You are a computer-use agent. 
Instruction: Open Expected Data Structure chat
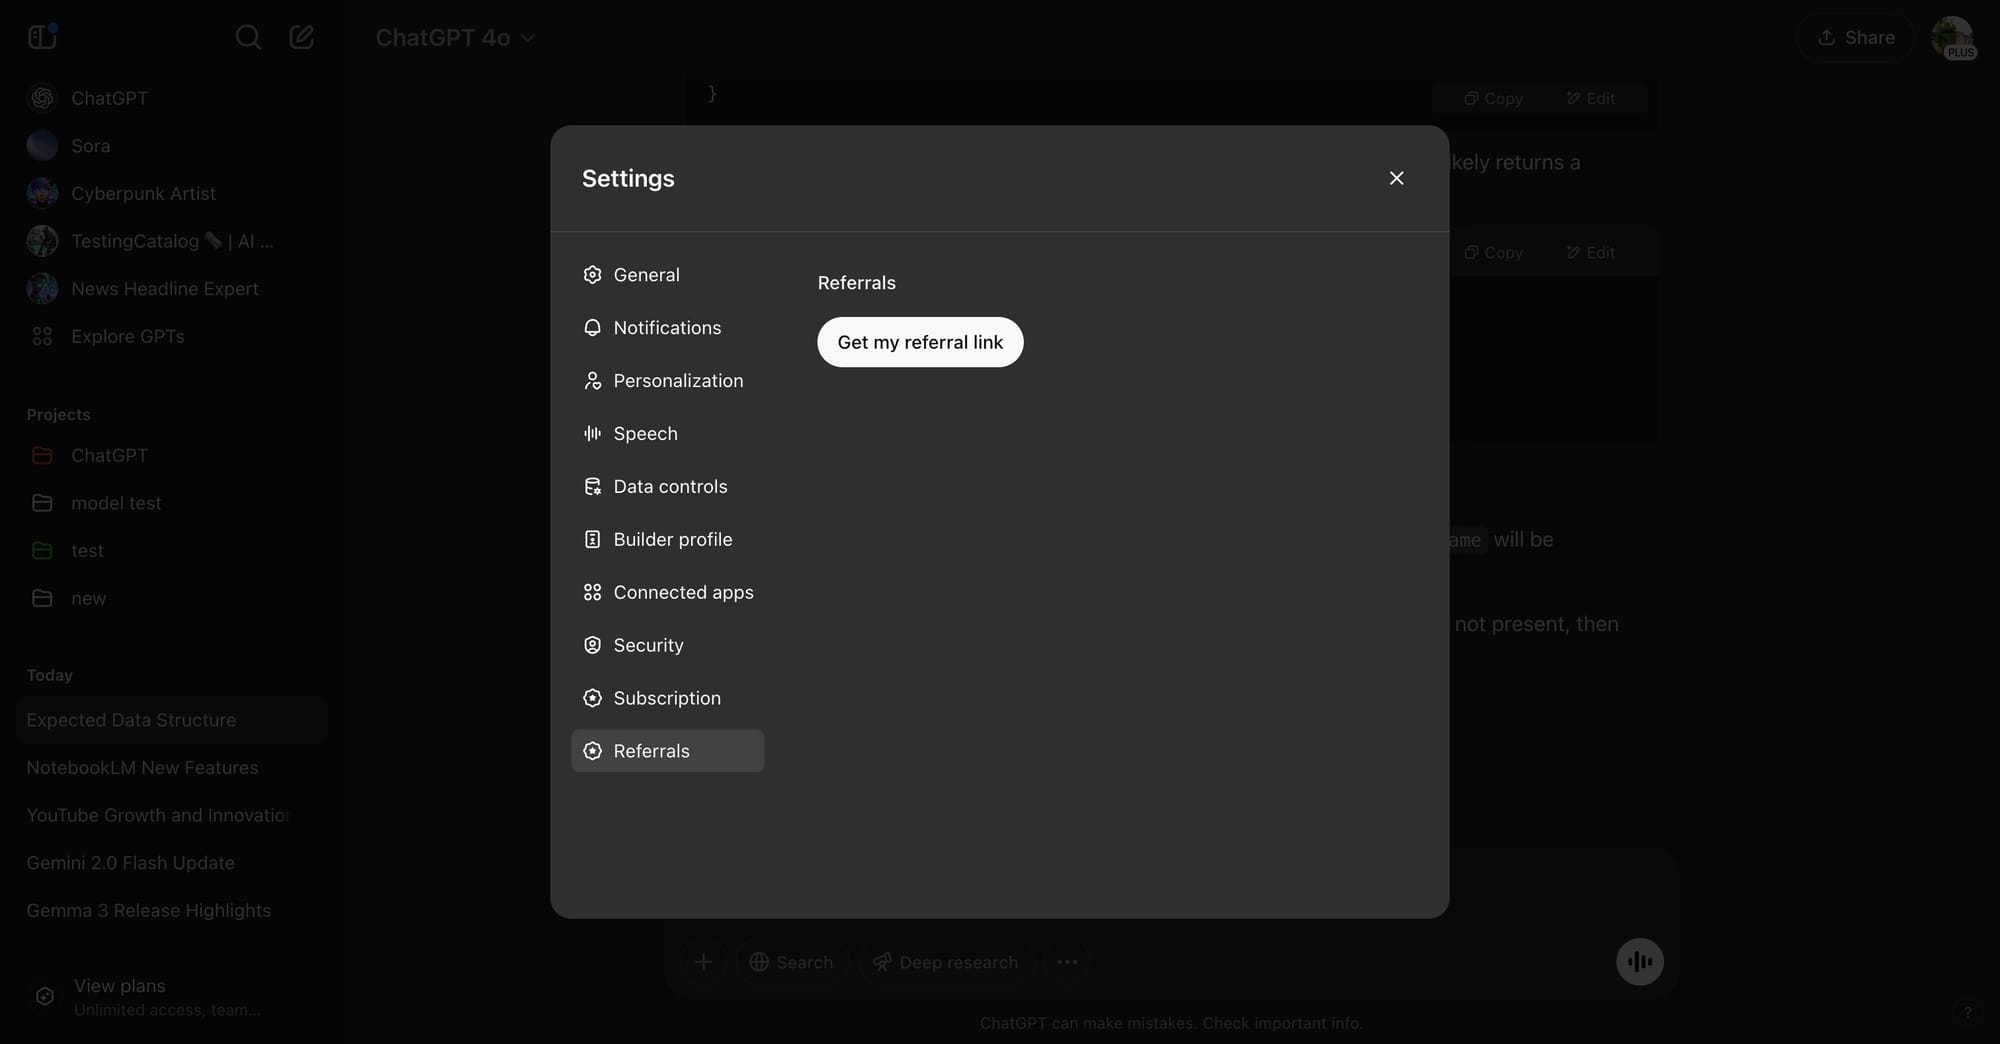point(172,720)
